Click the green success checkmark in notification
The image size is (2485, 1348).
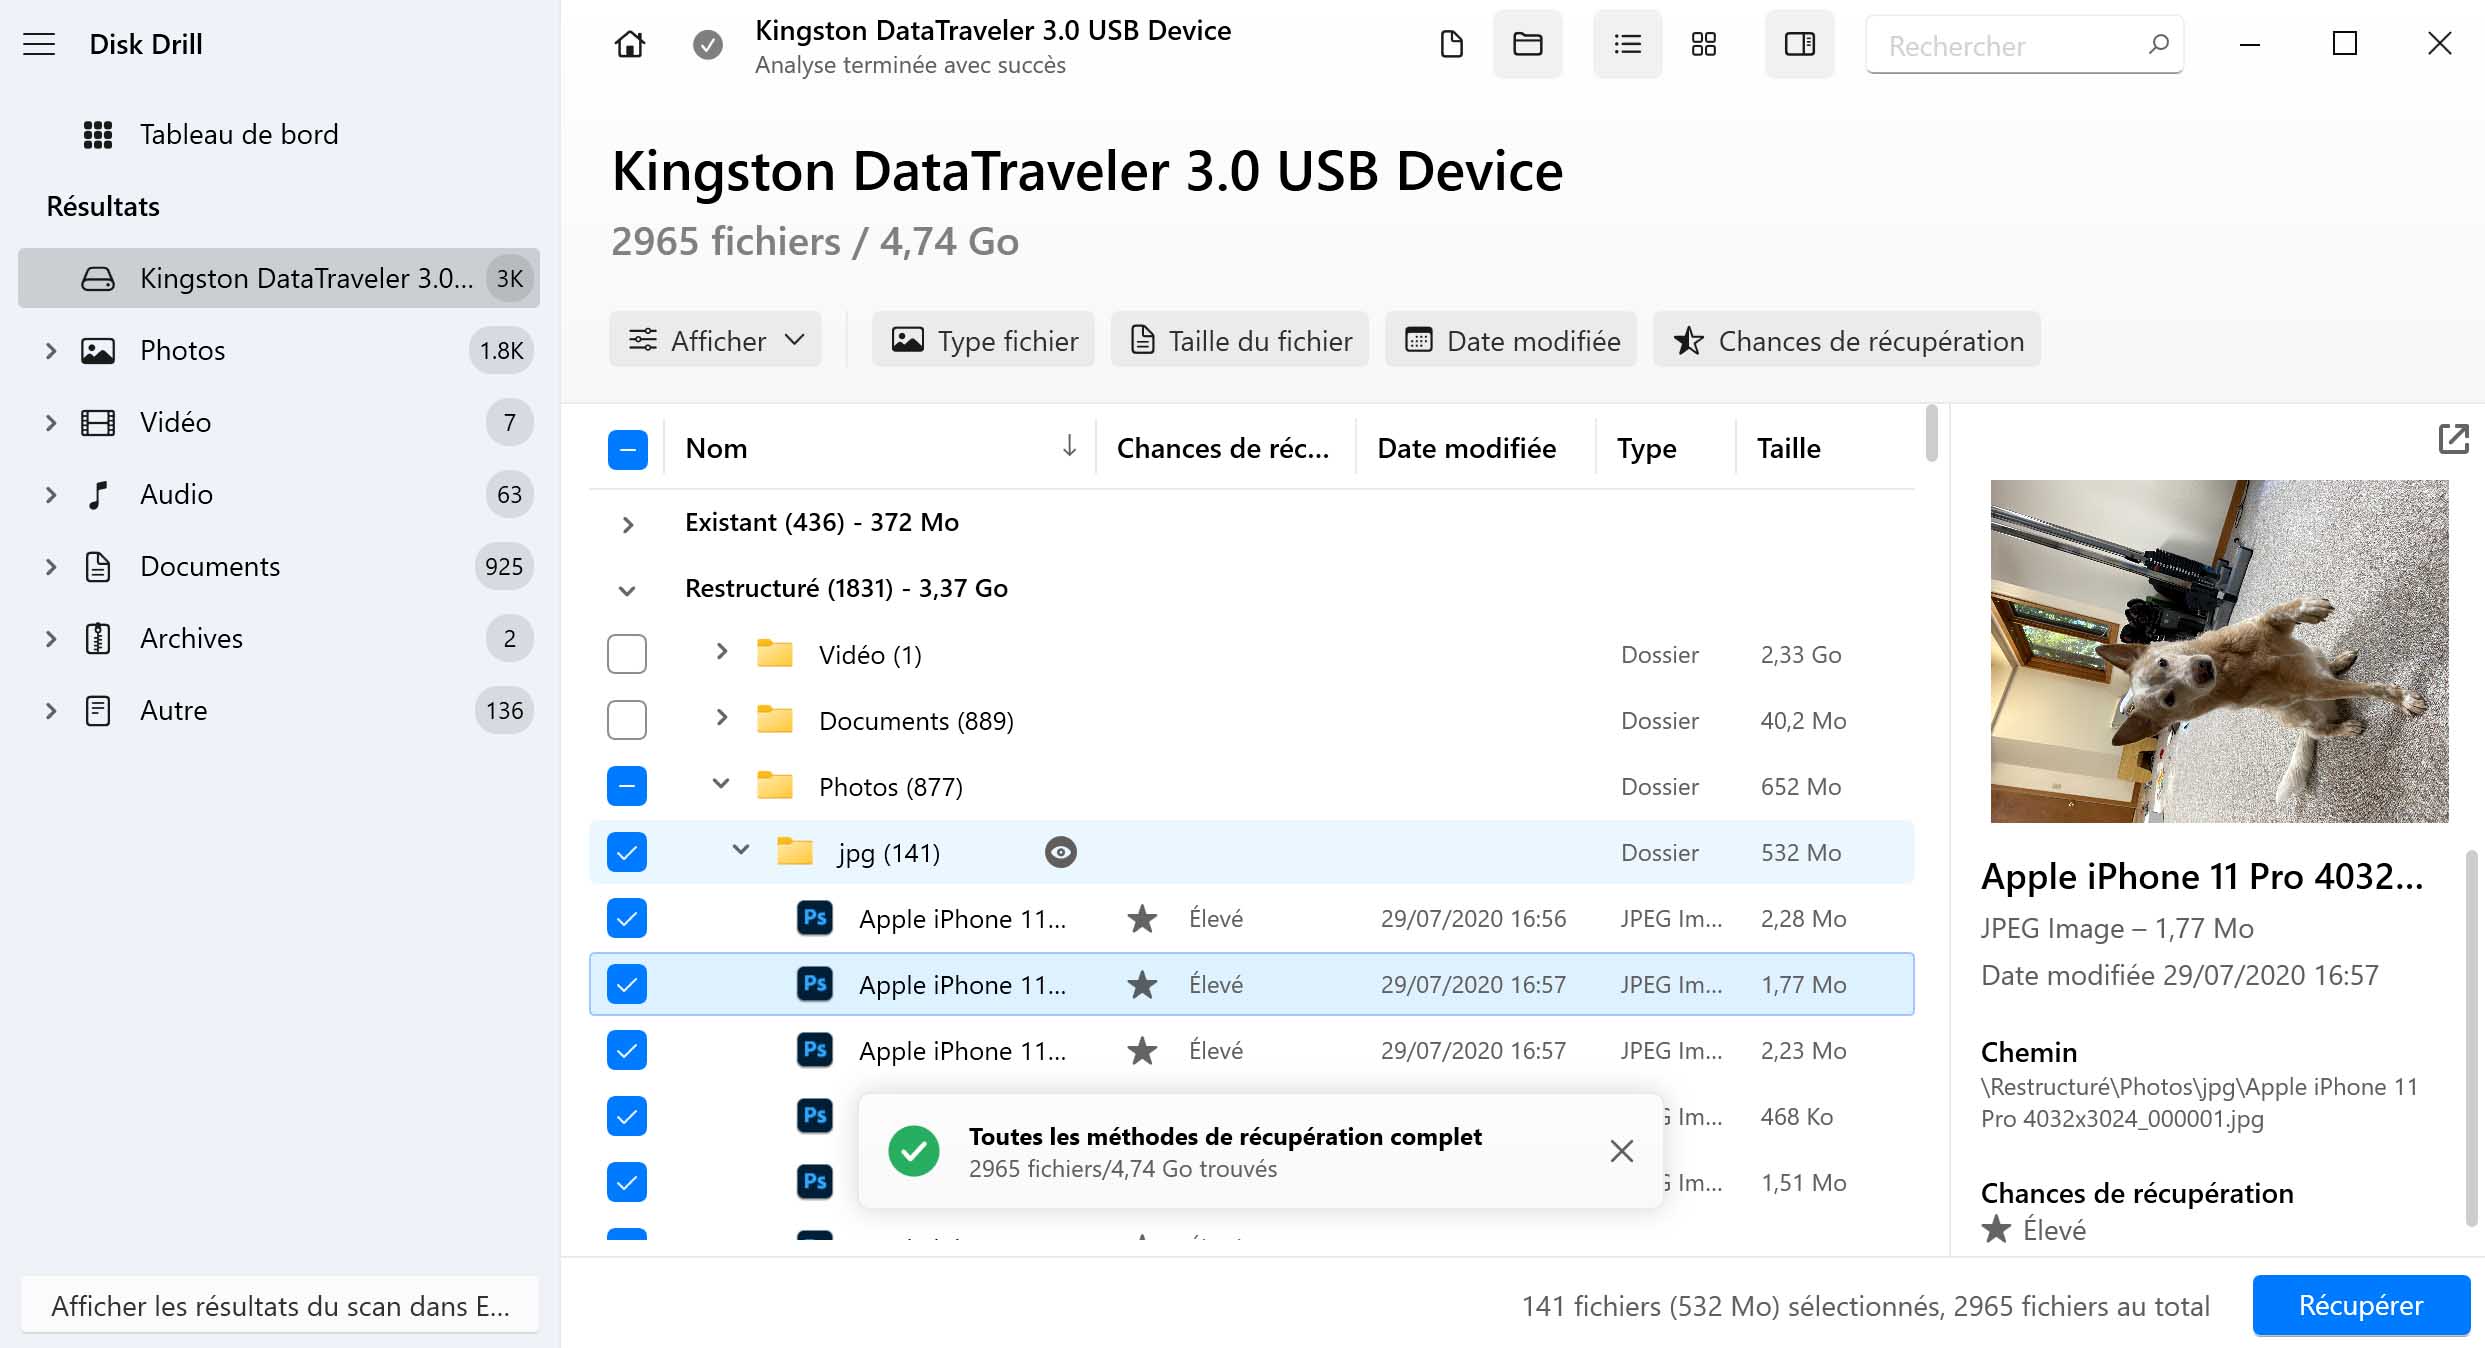(914, 1151)
